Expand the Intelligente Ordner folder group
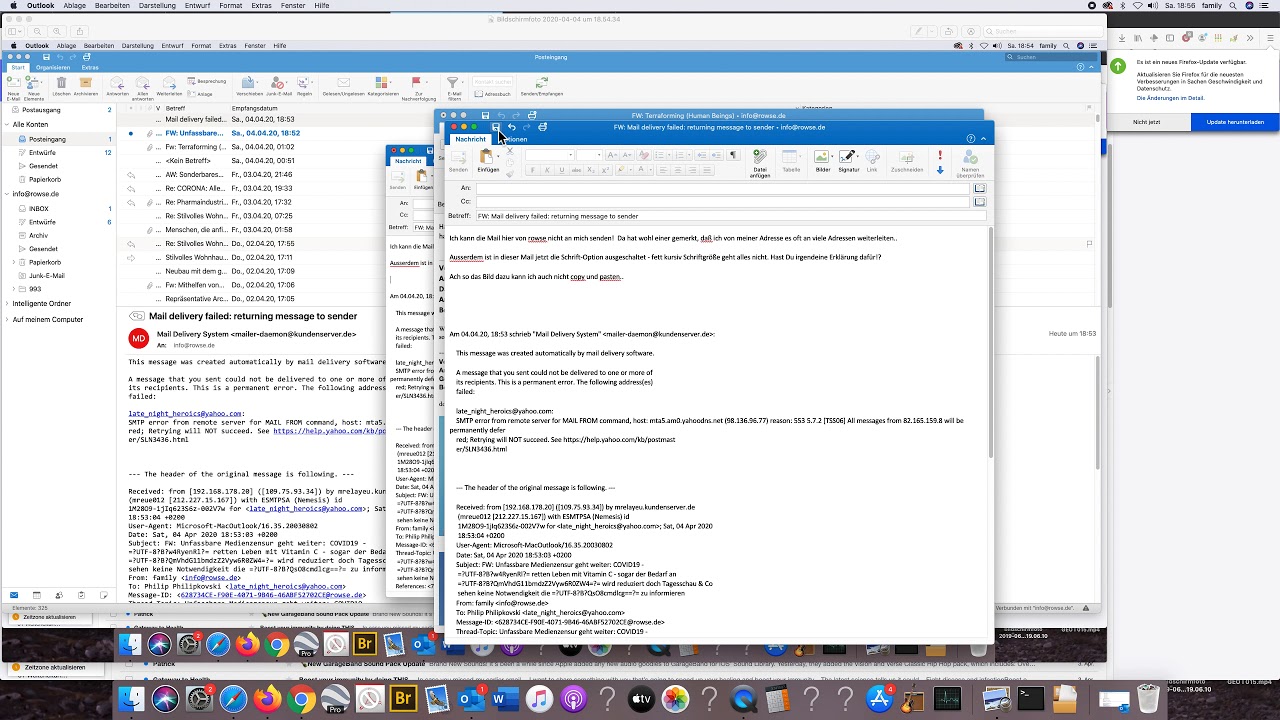1280x720 pixels. tap(7, 303)
